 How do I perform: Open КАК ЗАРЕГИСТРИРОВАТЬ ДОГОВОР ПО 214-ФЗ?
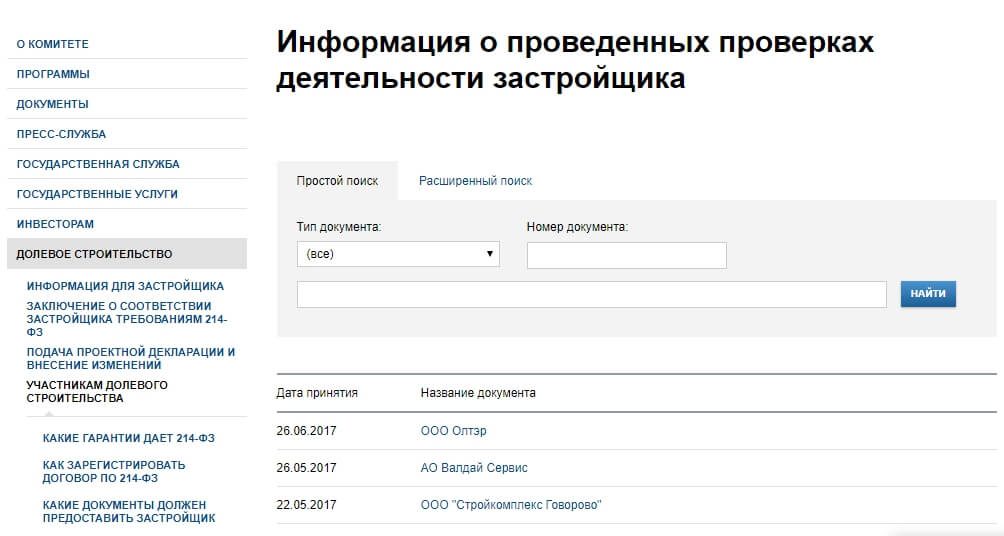(x=114, y=472)
